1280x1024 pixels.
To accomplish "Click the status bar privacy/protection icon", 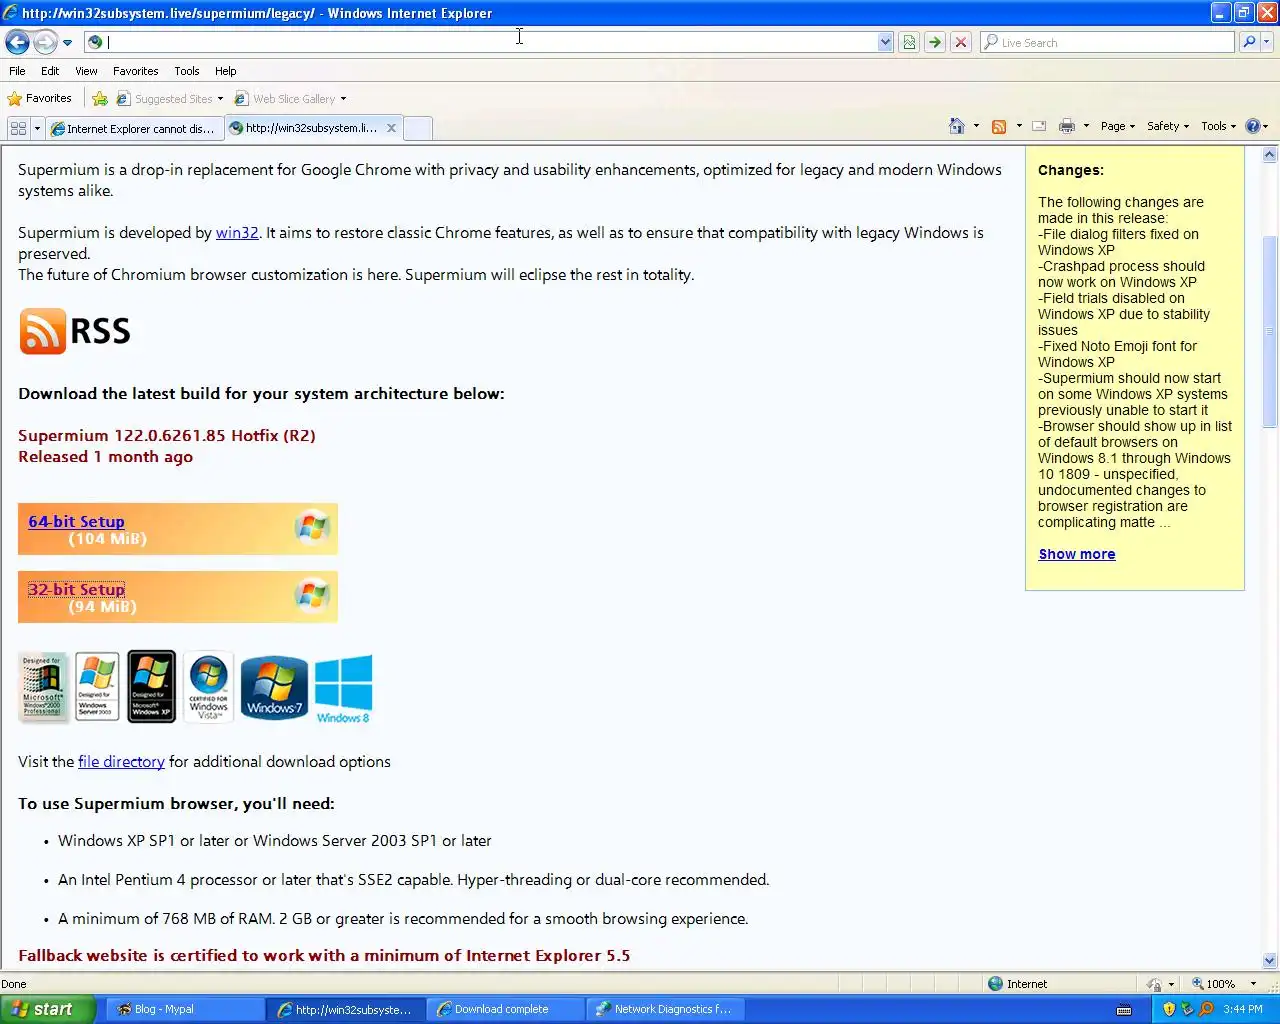I will [x=1154, y=984].
